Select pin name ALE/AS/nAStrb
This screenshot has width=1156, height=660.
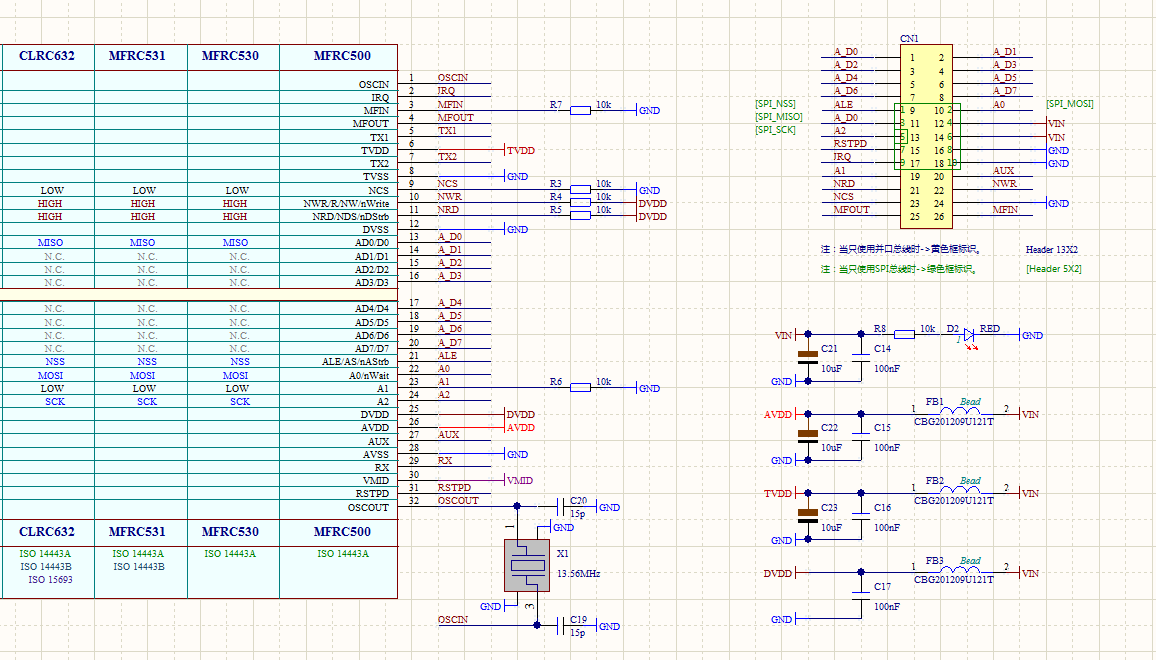tap(355, 361)
